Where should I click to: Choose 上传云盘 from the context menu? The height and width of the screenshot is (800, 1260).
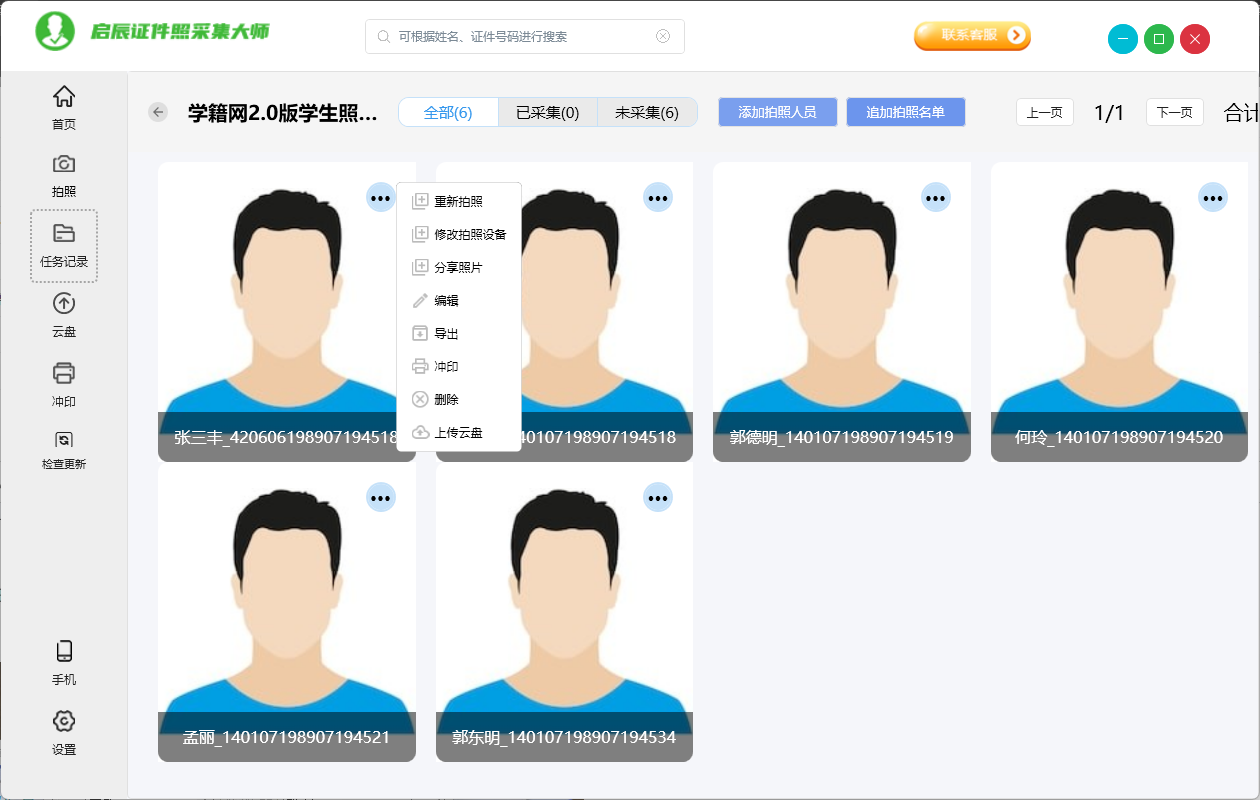pyautogui.click(x=459, y=432)
